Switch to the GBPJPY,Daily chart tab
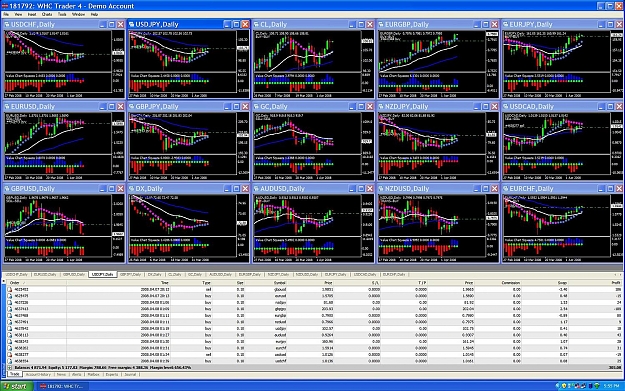Image resolution: width=625 pixels, height=391 pixels. point(131,275)
